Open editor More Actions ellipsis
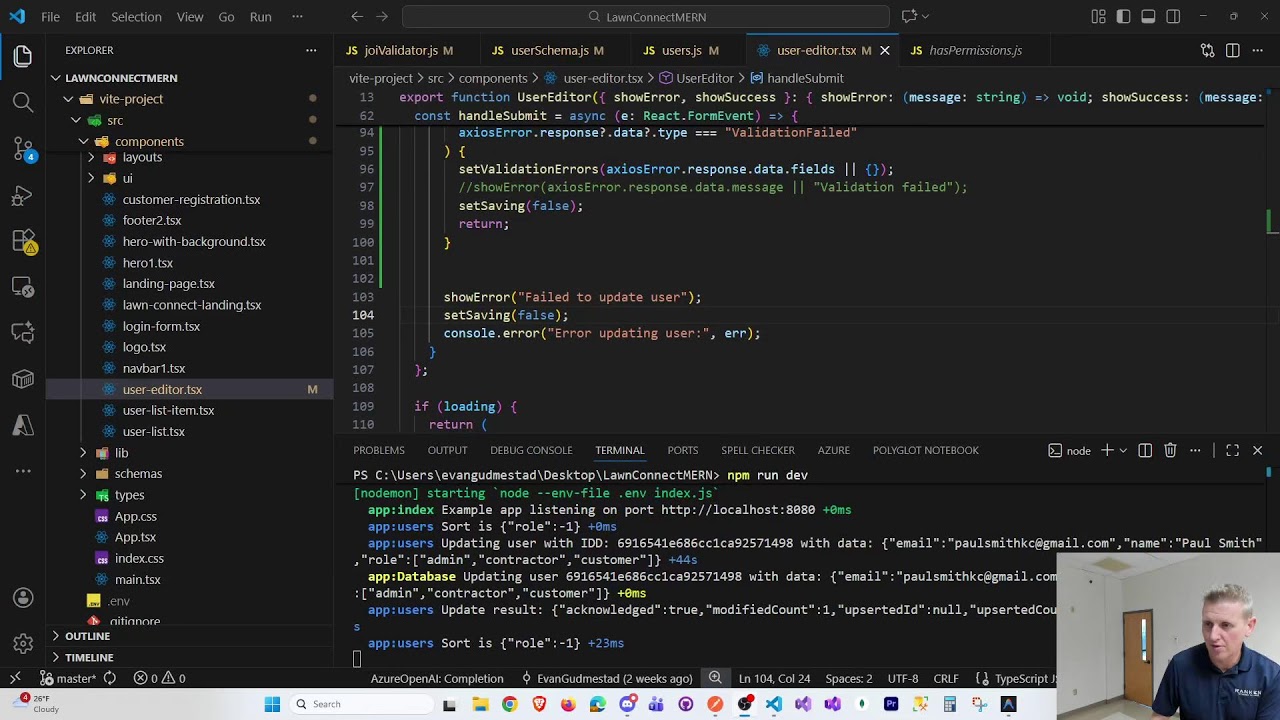The image size is (1280, 720). [1257, 50]
